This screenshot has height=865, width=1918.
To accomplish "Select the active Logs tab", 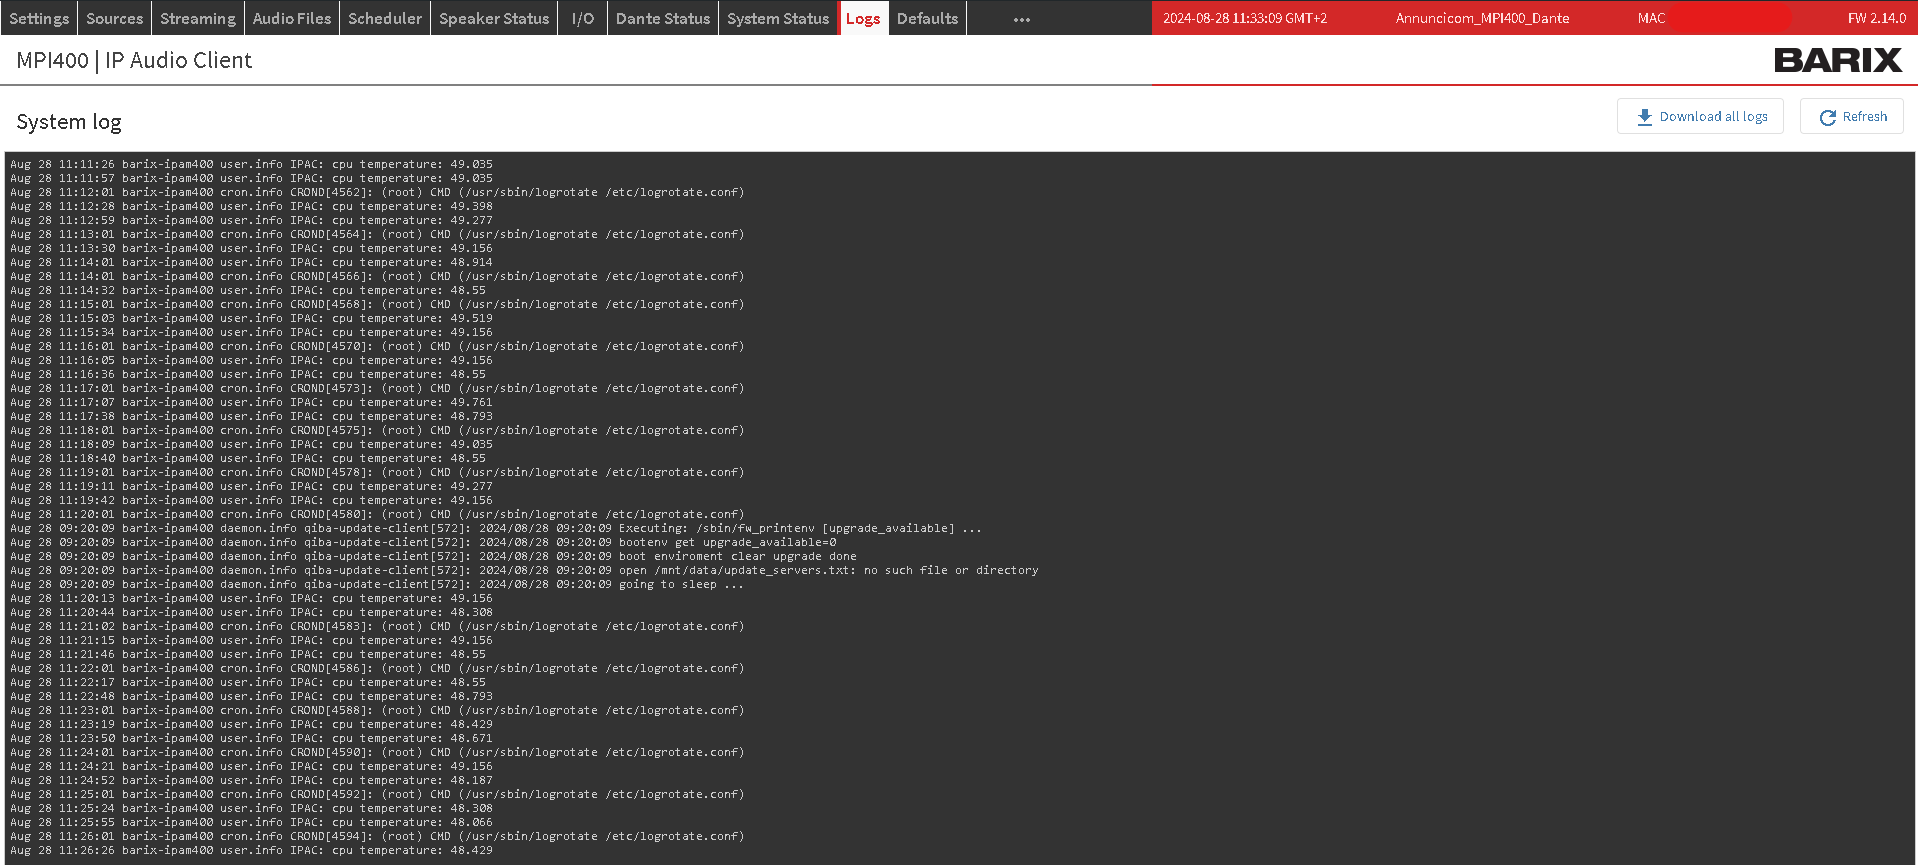I will 862,18.
